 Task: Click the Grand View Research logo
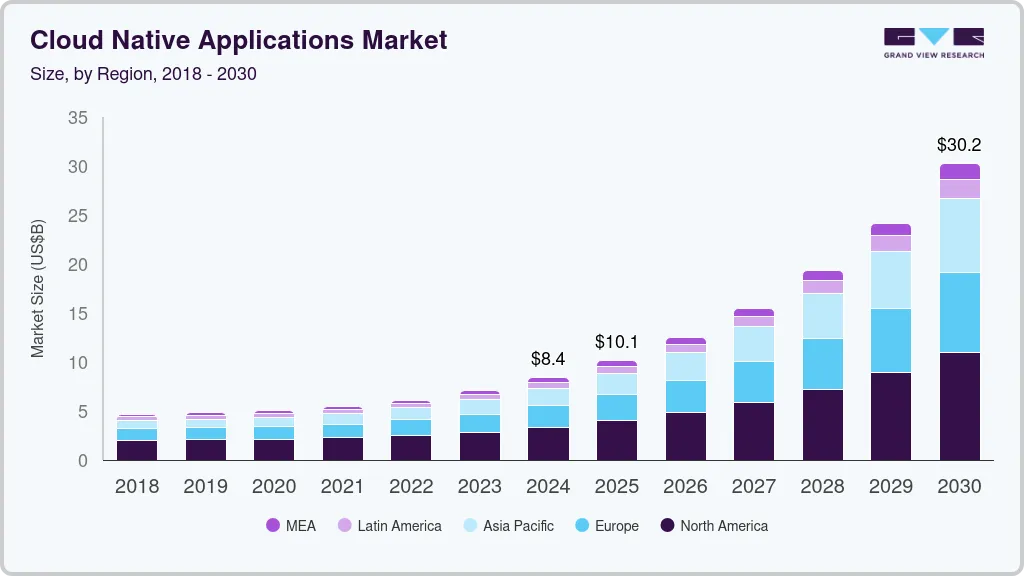pos(933,43)
